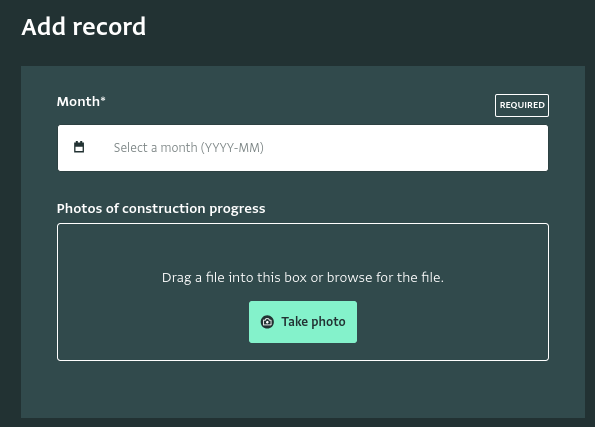
Task: Click the empty top area of the file drop box
Action: point(303,245)
